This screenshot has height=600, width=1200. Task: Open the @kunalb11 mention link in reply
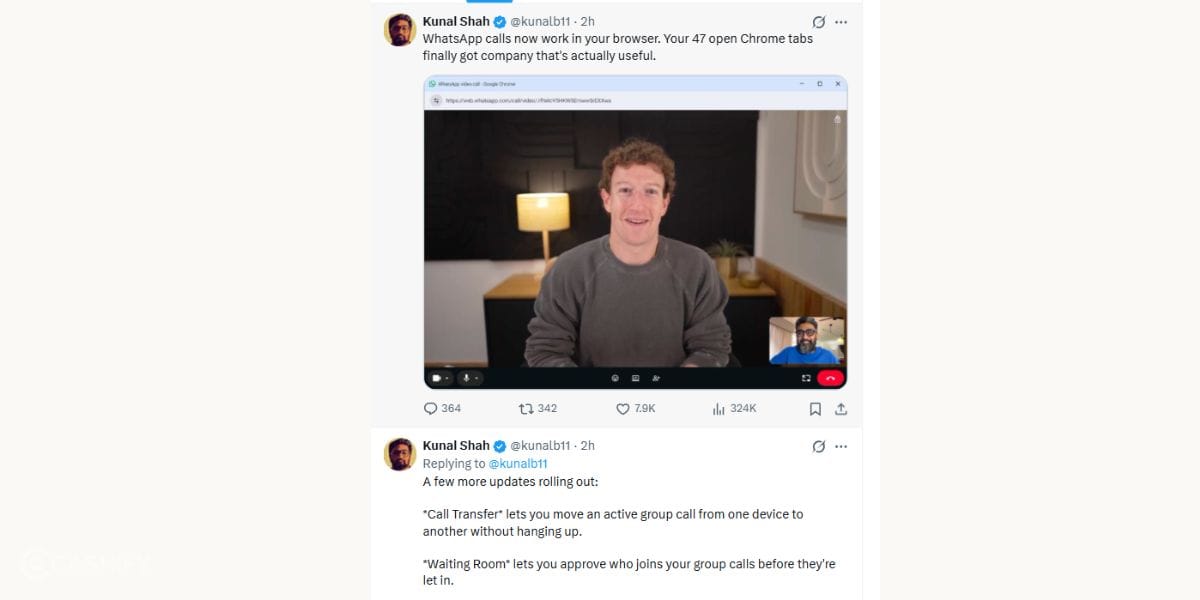tap(518, 464)
